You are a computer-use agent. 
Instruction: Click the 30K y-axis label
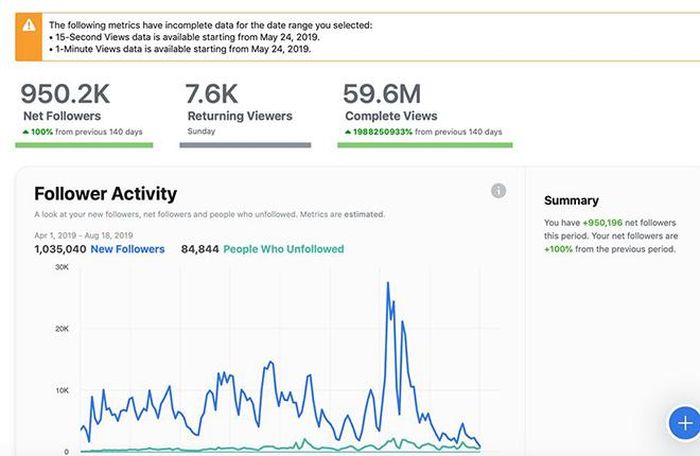[x=62, y=267]
